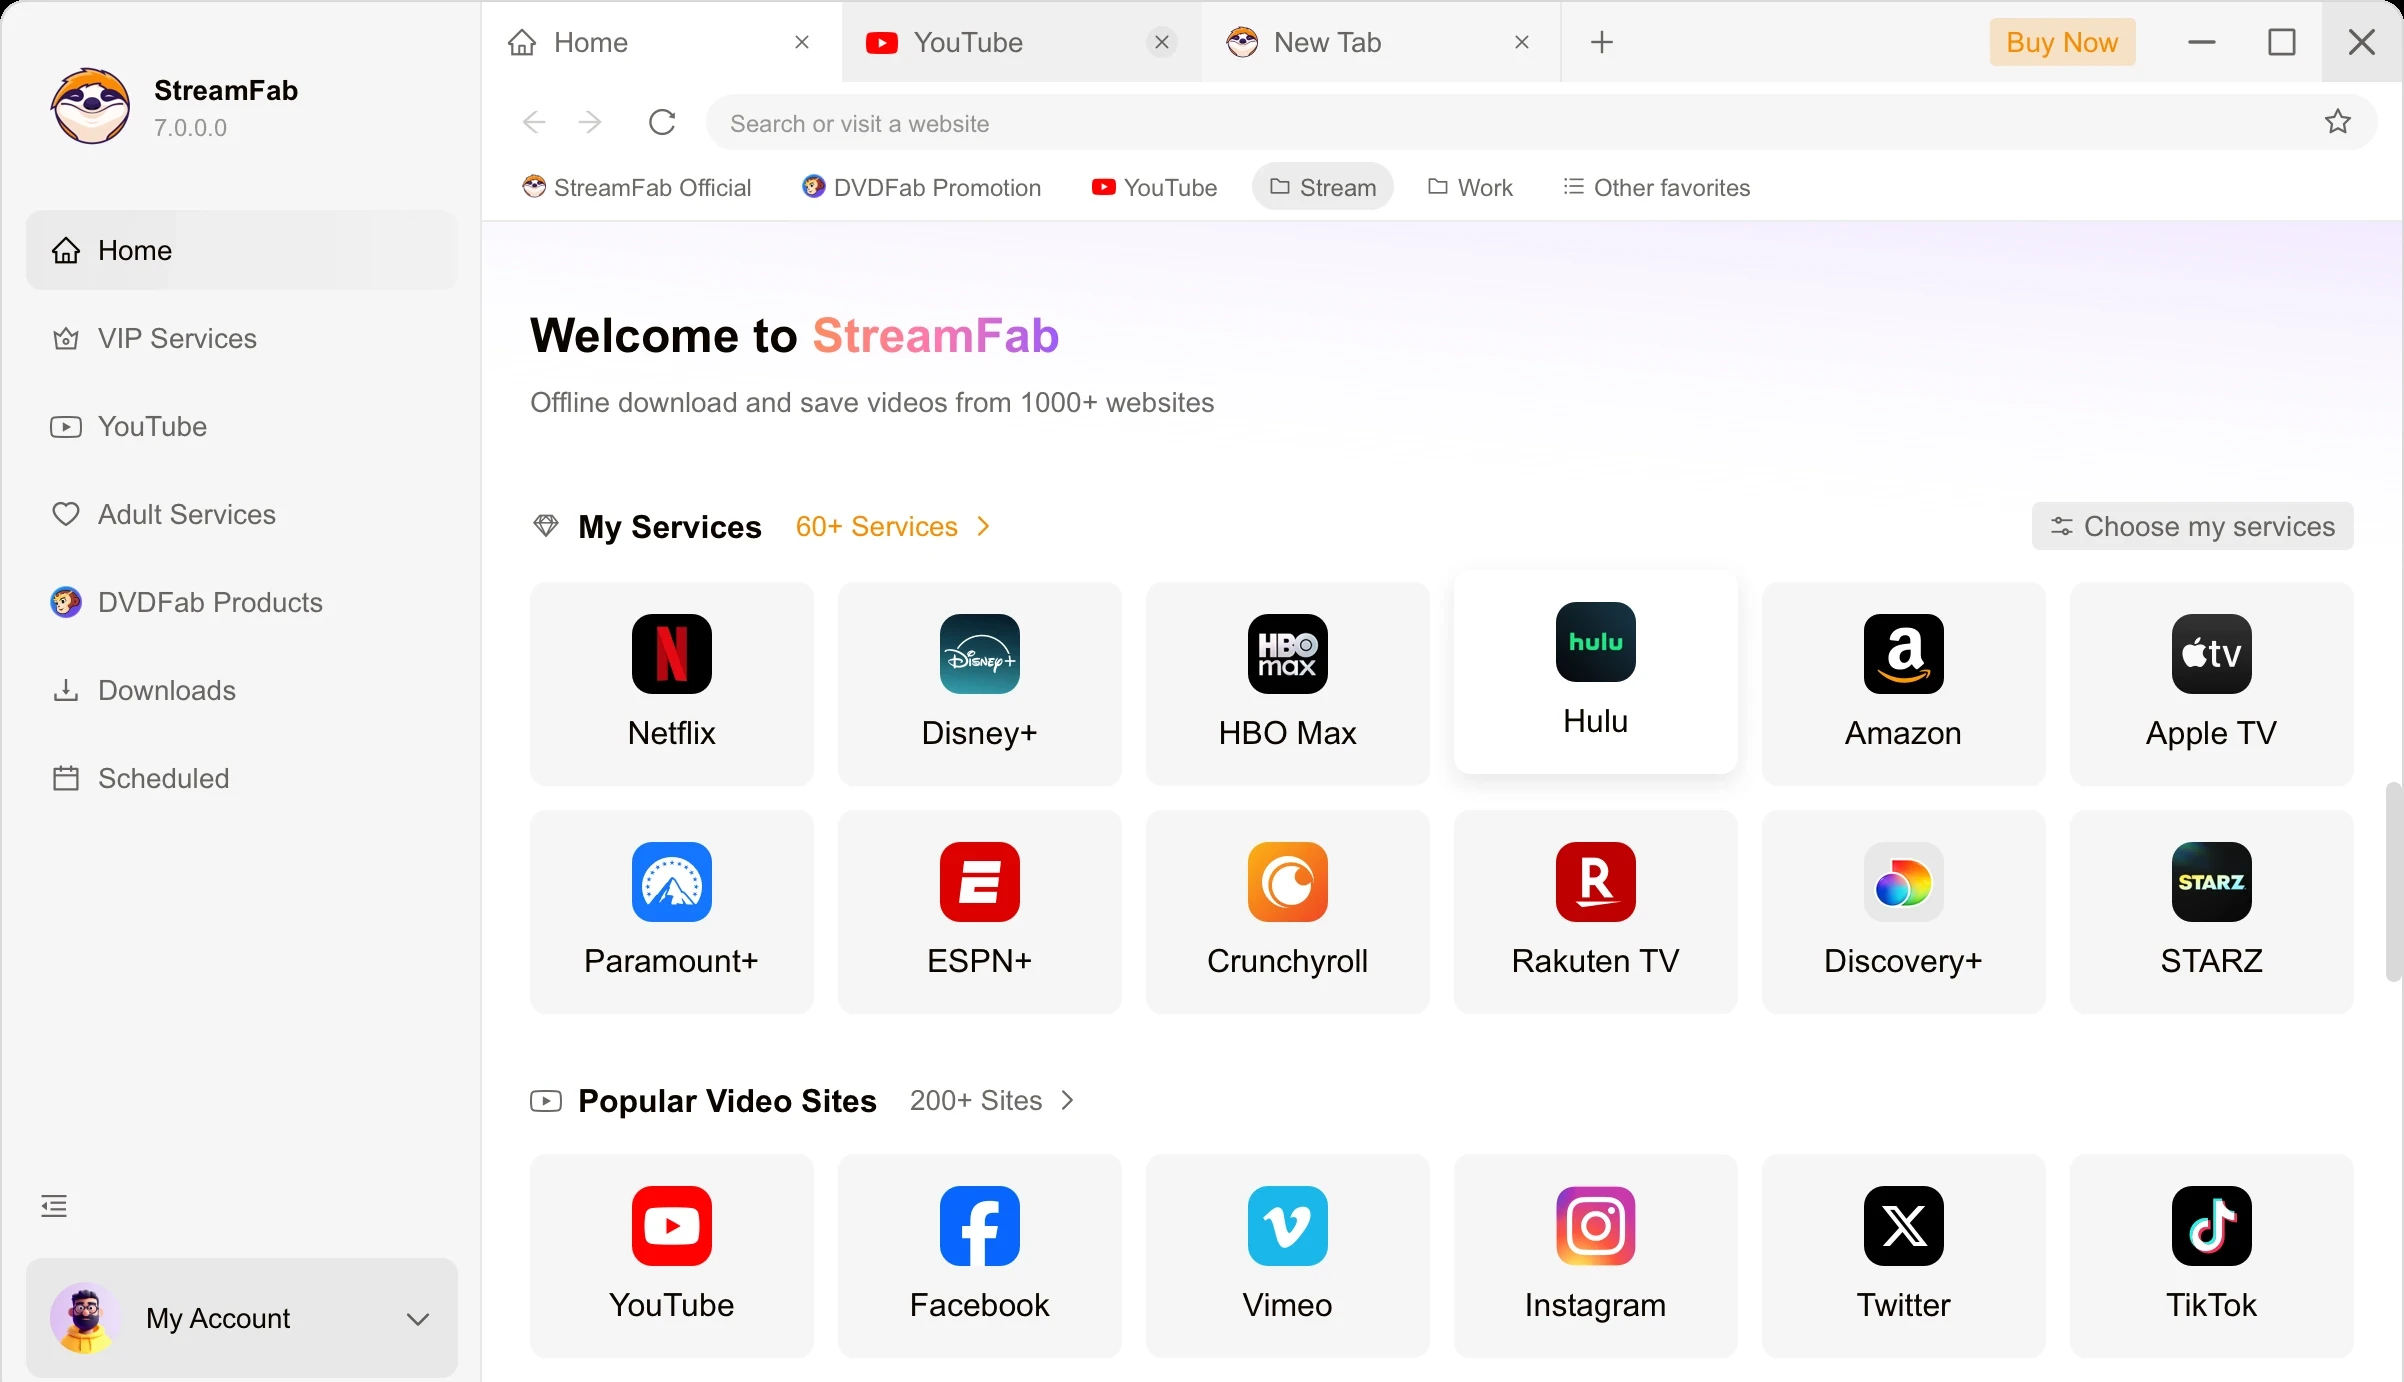Open a new browser tab
The width and height of the screenshot is (2404, 1382).
[x=1602, y=42]
